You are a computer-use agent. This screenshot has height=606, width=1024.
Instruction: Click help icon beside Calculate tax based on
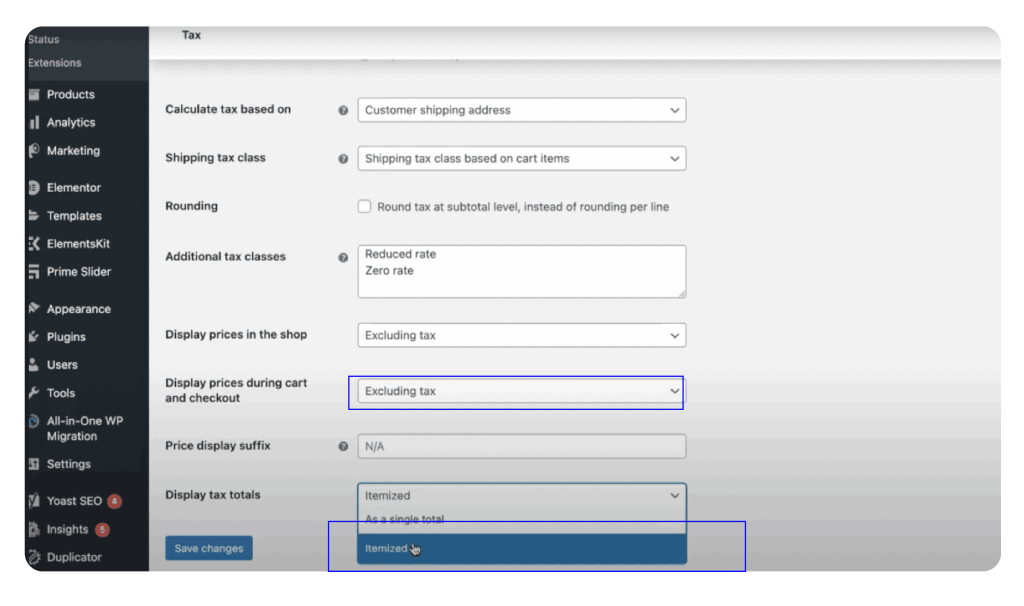pos(343,110)
